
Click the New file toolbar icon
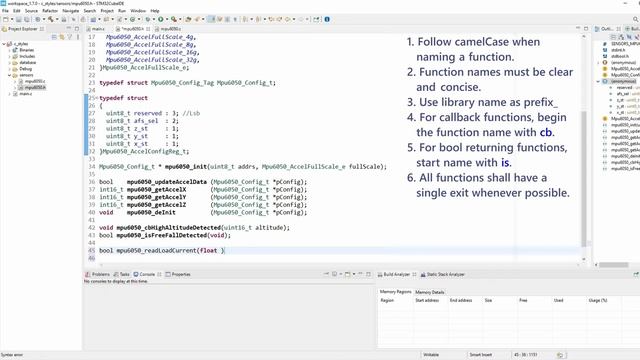click(x=6, y=19)
